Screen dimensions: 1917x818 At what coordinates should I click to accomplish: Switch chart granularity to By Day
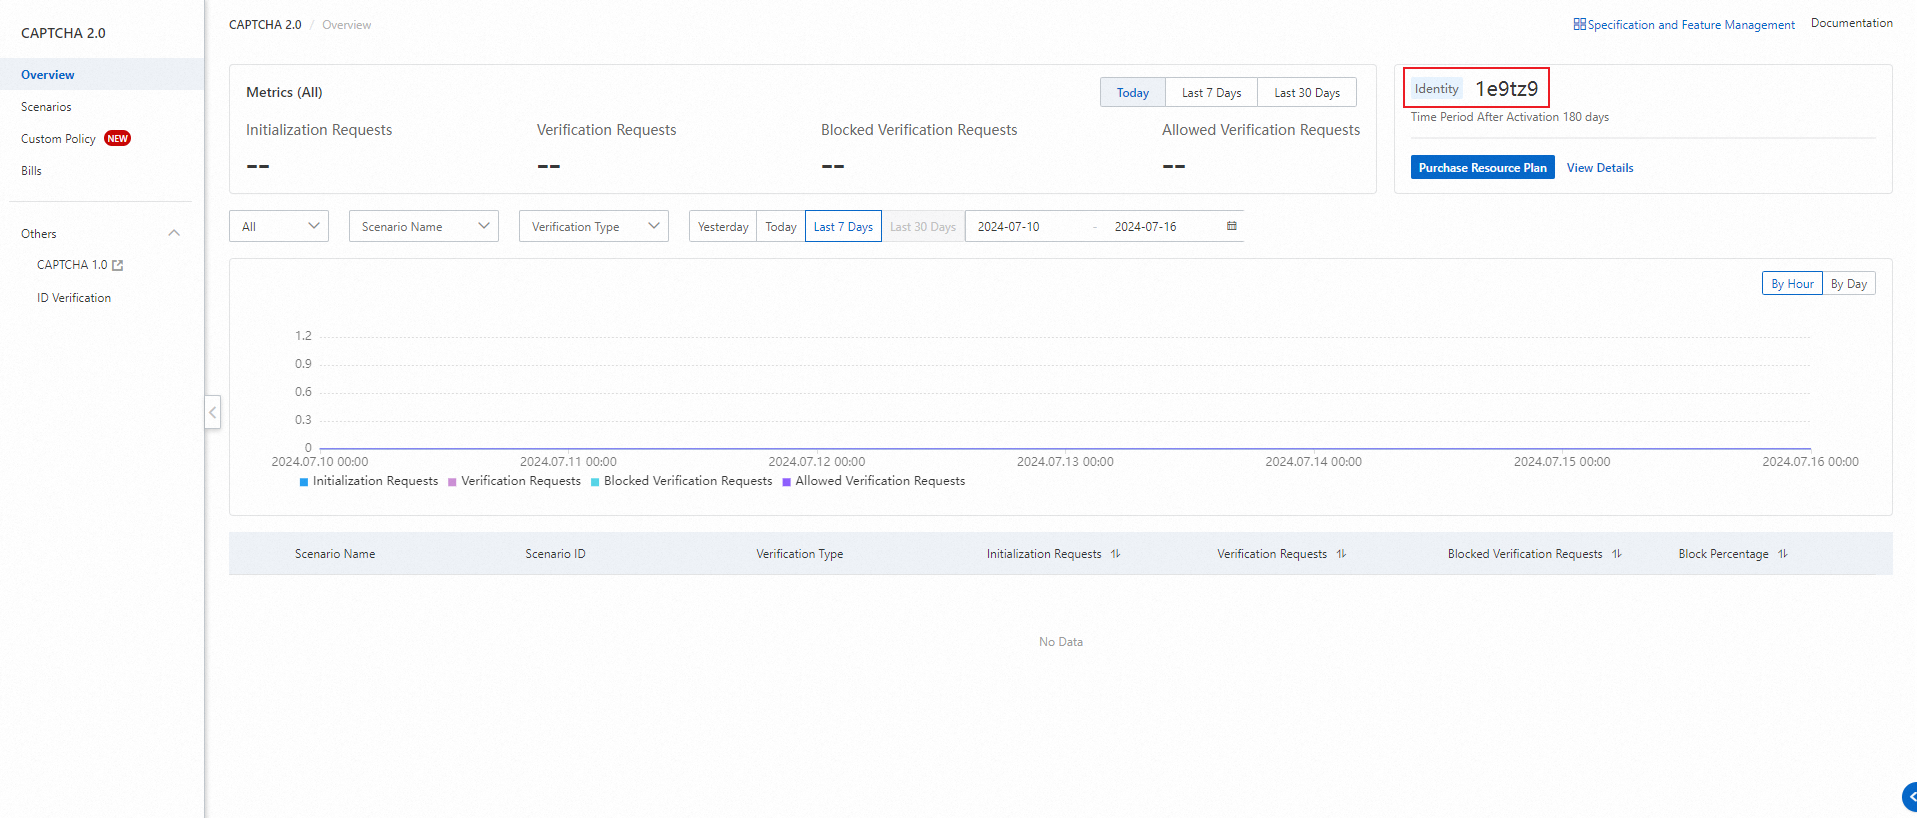click(x=1849, y=284)
